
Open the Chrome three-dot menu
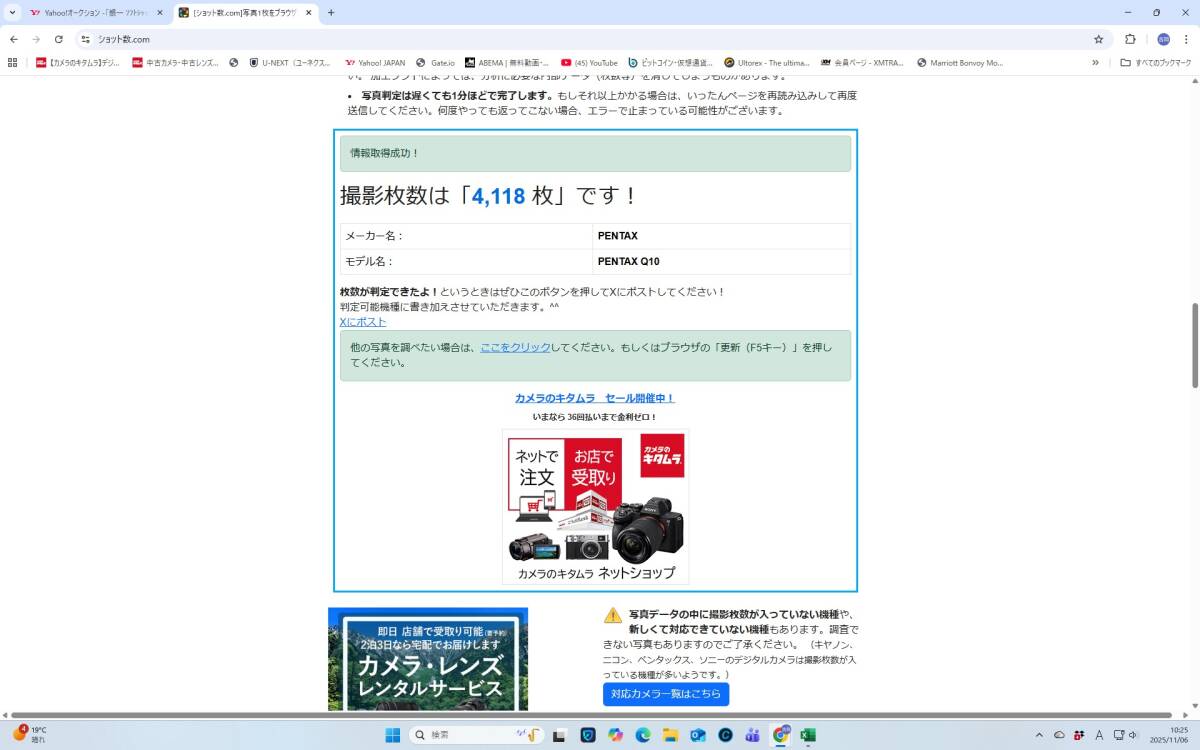[1187, 39]
